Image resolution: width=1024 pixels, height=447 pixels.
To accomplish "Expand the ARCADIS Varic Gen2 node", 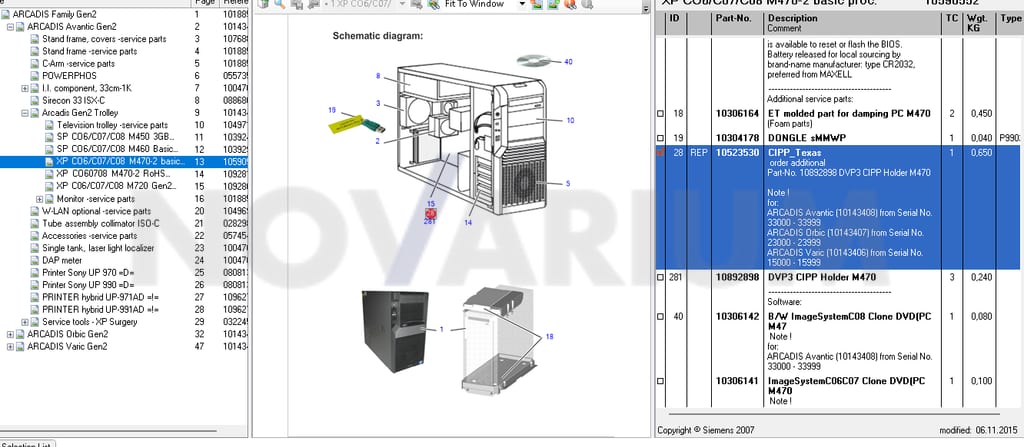I will [10, 346].
